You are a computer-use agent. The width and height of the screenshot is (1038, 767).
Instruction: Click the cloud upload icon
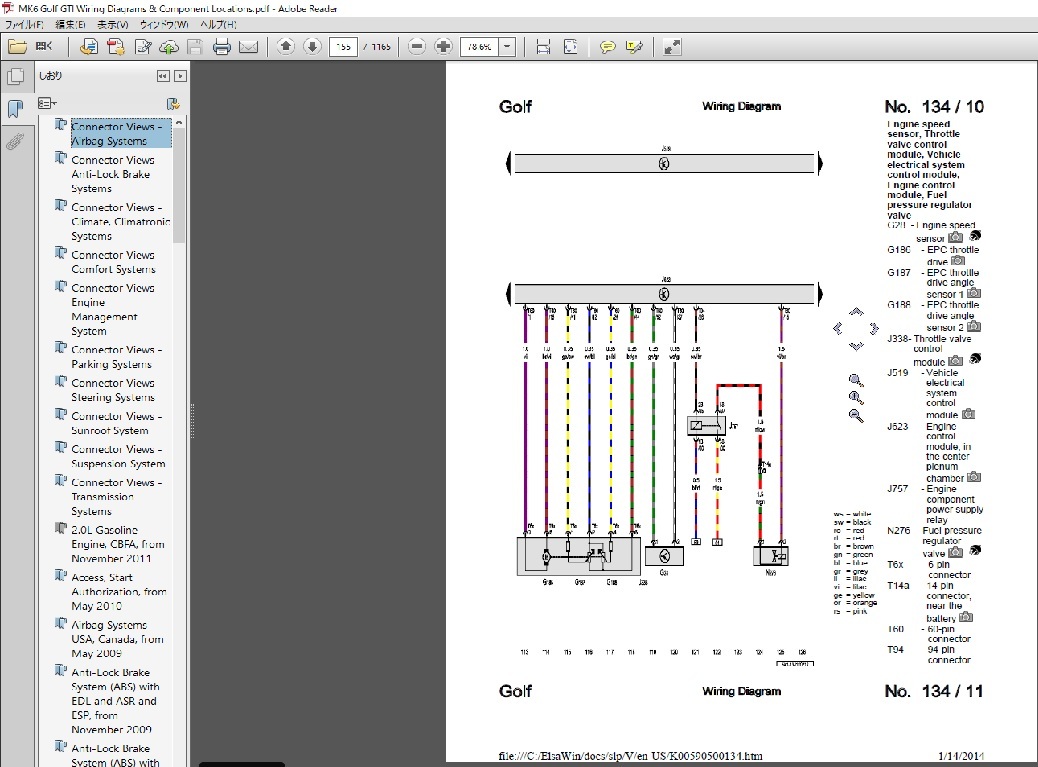point(169,46)
